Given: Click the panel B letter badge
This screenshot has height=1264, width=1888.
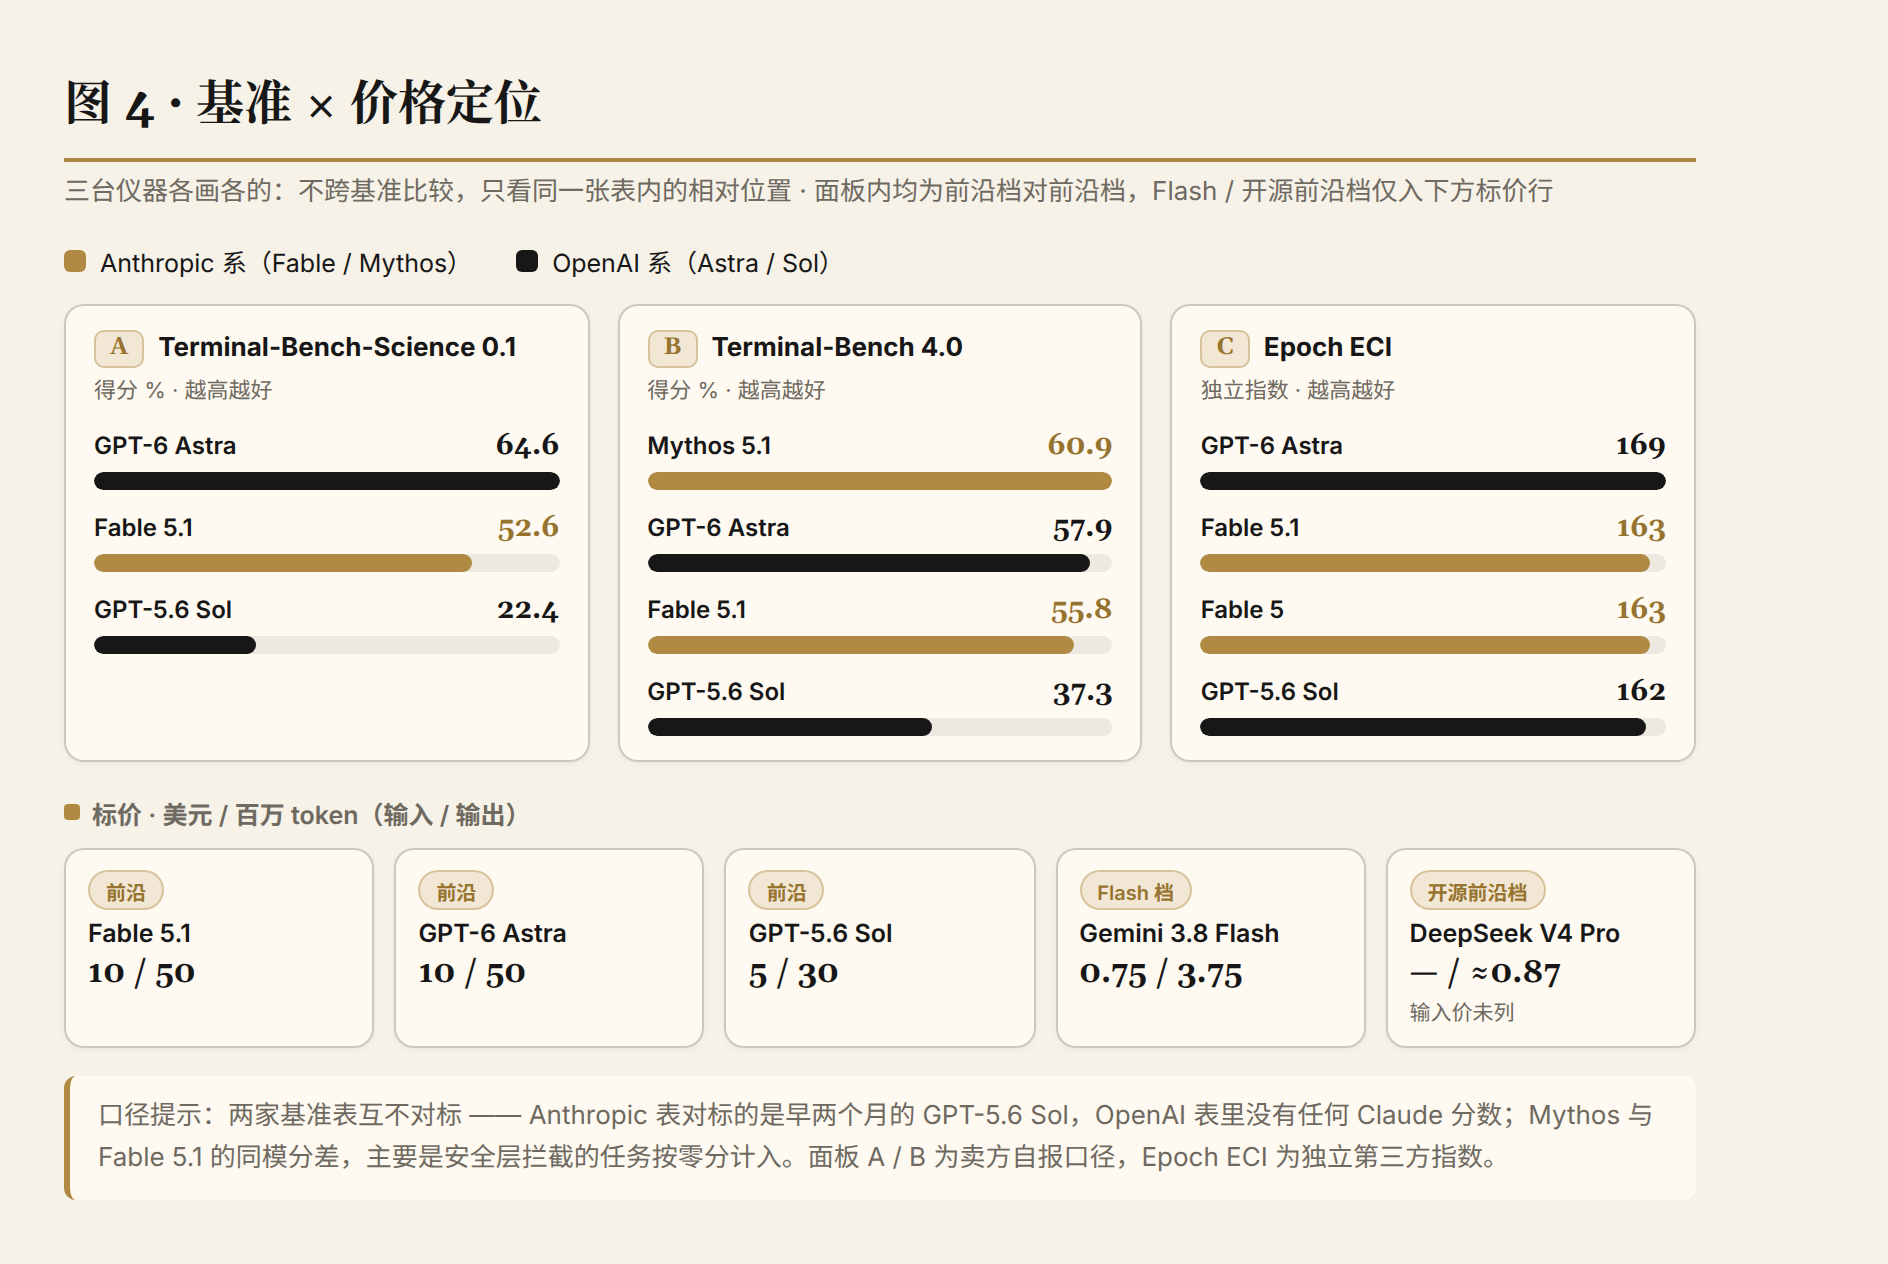Looking at the screenshot, I should click(672, 348).
